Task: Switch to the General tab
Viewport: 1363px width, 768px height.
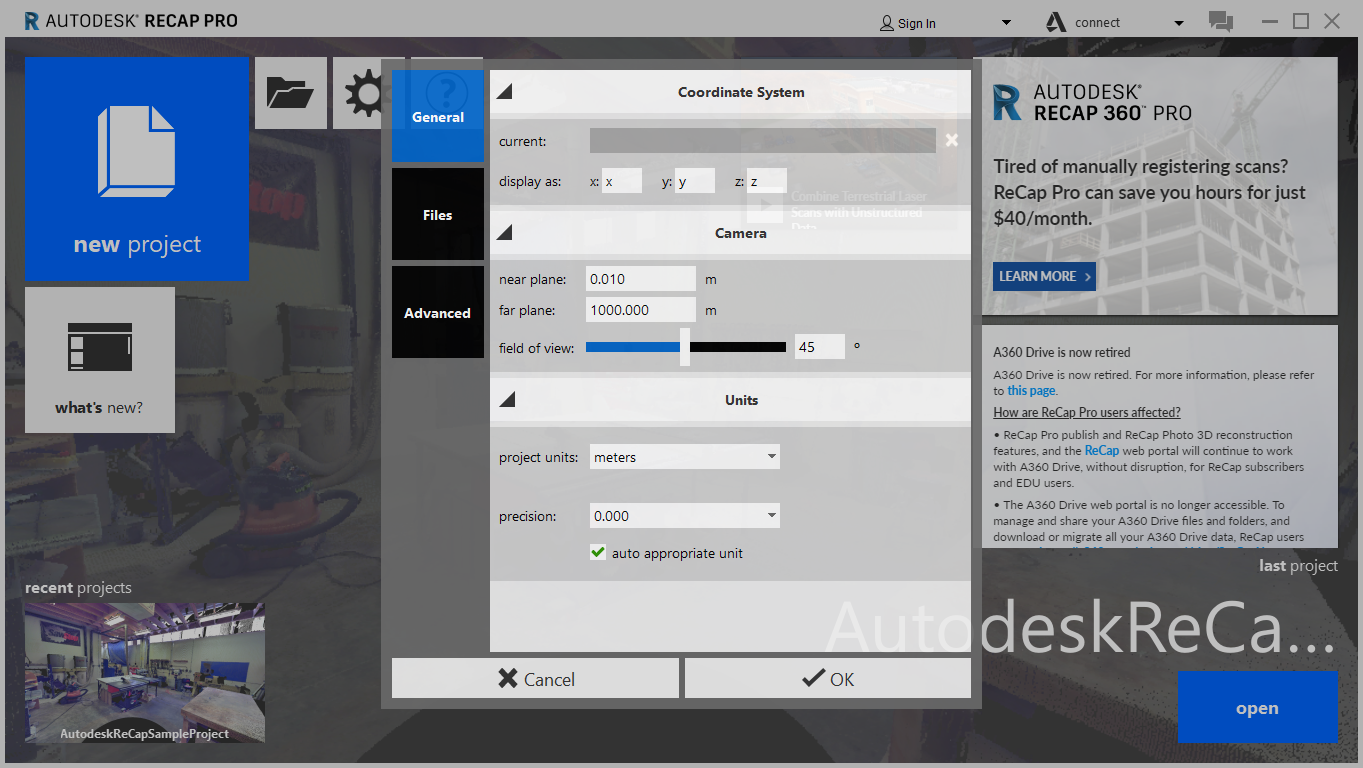Action: (438, 116)
